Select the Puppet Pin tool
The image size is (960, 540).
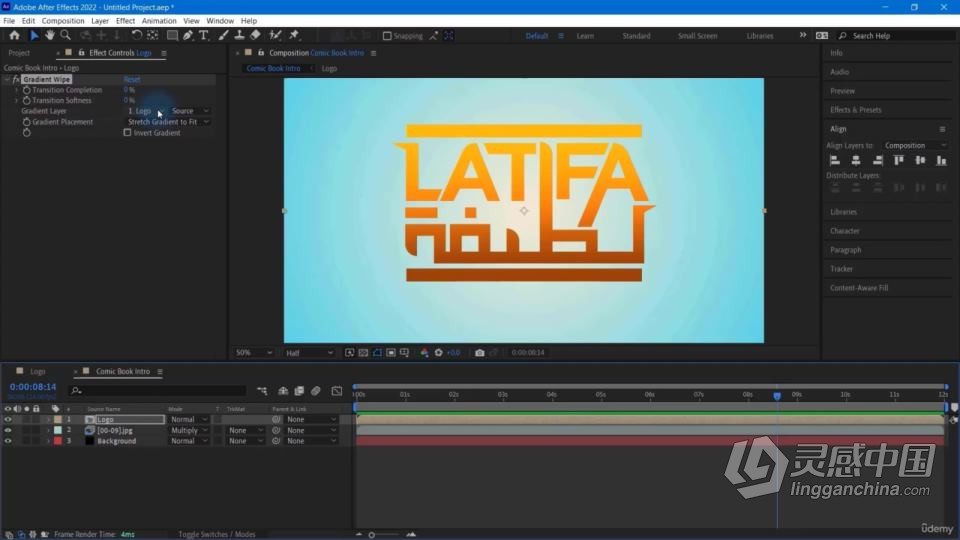(x=294, y=36)
